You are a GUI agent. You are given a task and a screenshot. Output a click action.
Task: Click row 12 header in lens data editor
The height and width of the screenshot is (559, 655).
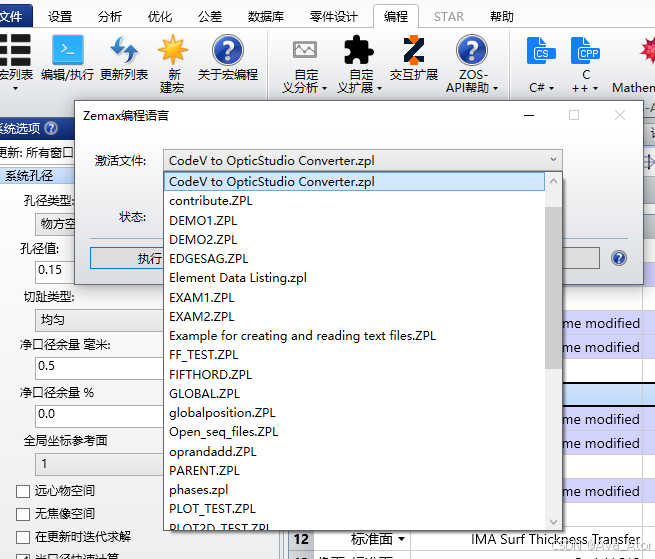pos(301,539)
